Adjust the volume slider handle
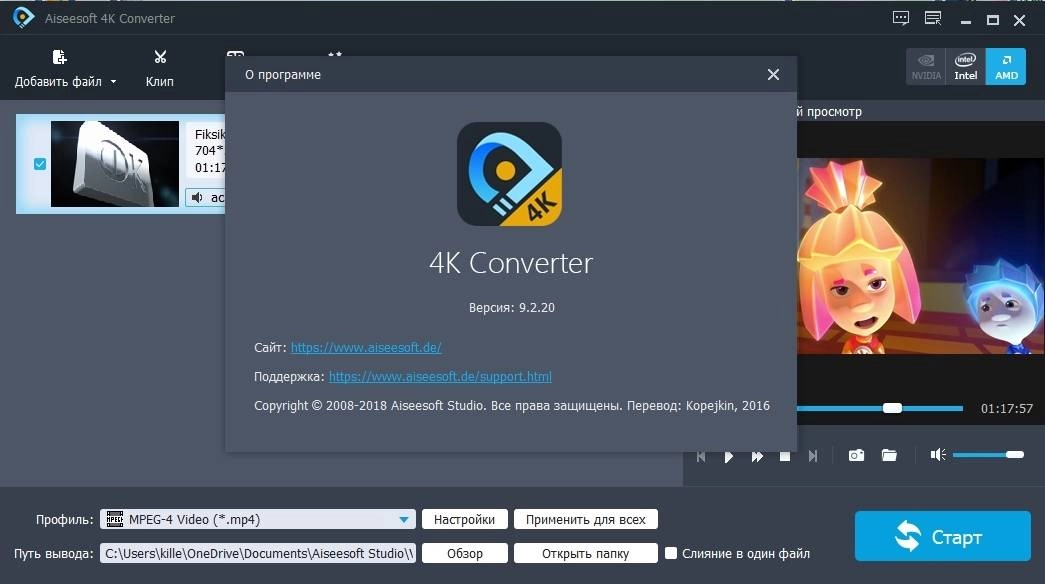Screen dimensions: 1045x584 1015,455
